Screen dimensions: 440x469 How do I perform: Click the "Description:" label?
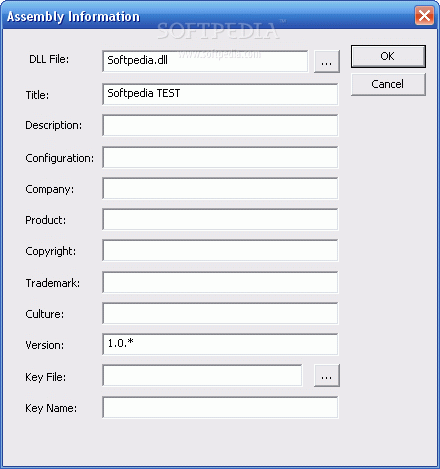[54, 125]
